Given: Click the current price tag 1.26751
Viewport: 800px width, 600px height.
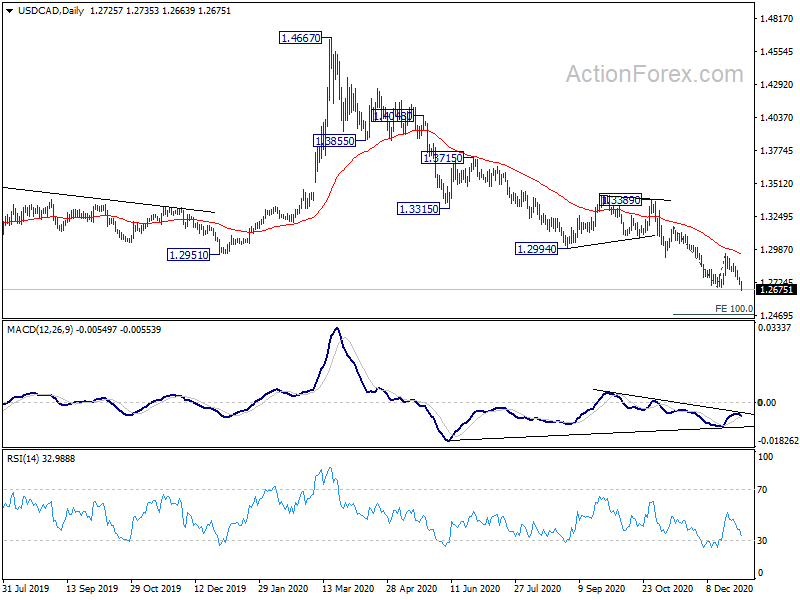Looking at the screenshot, I should (x=777, y=290).
